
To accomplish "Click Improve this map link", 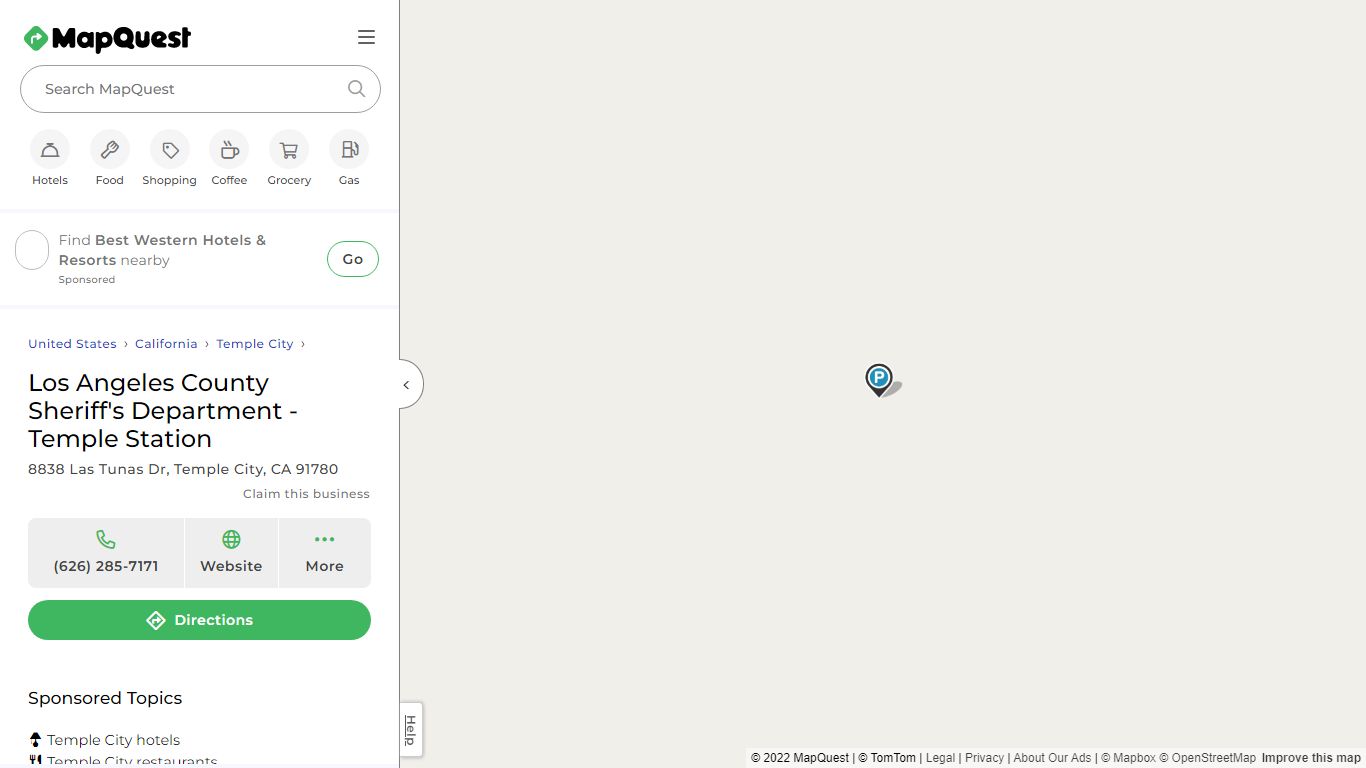I will [x=1311, y=758].
